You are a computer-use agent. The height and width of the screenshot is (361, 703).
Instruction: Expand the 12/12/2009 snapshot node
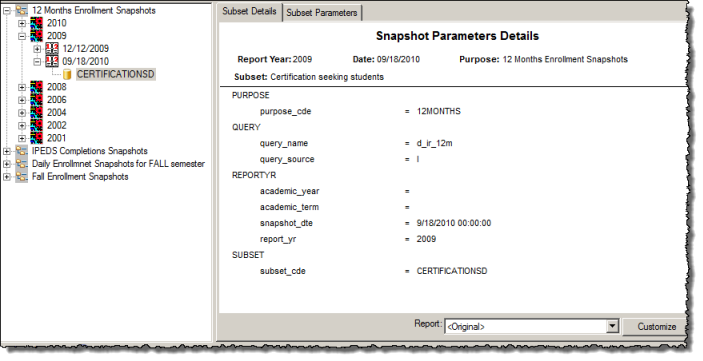[38, 49]
